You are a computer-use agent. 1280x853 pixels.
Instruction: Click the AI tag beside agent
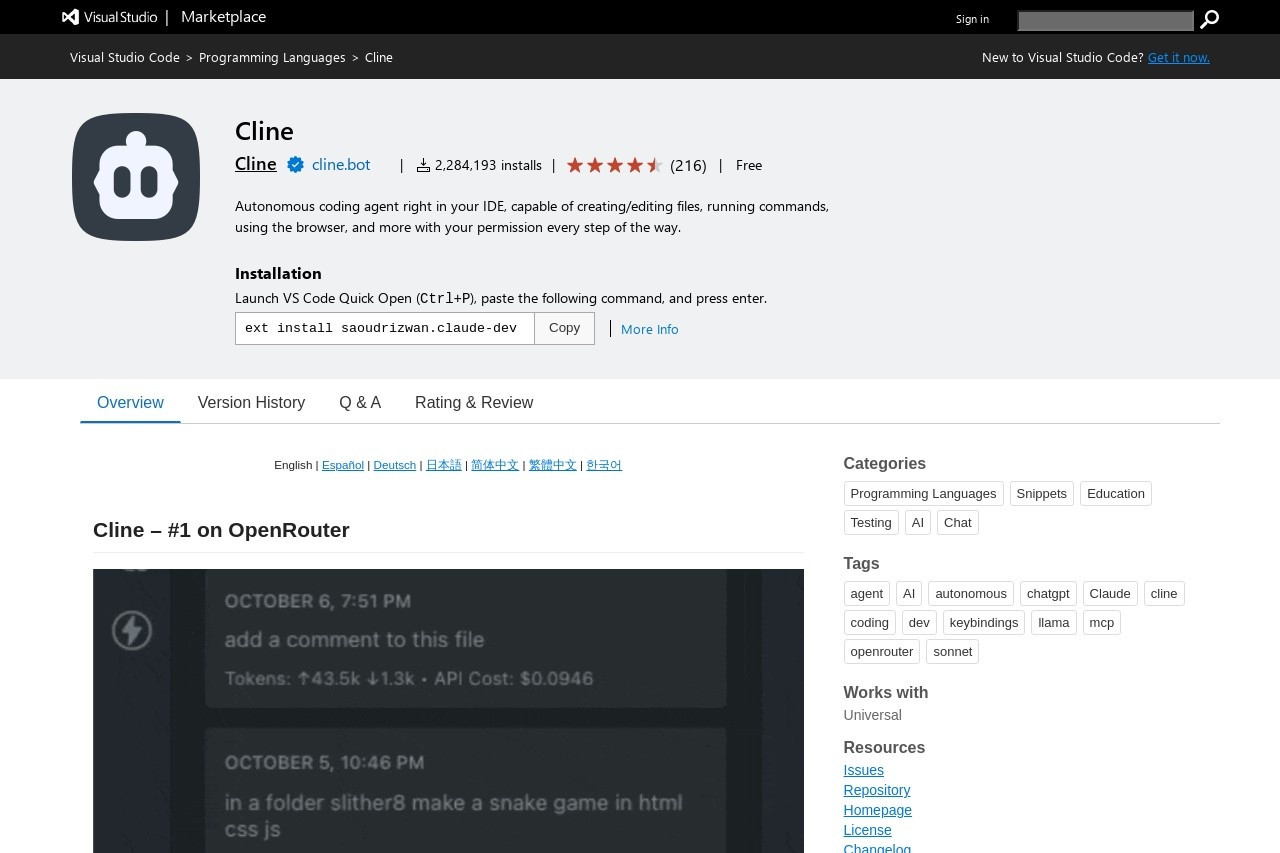tap(909, 594)
